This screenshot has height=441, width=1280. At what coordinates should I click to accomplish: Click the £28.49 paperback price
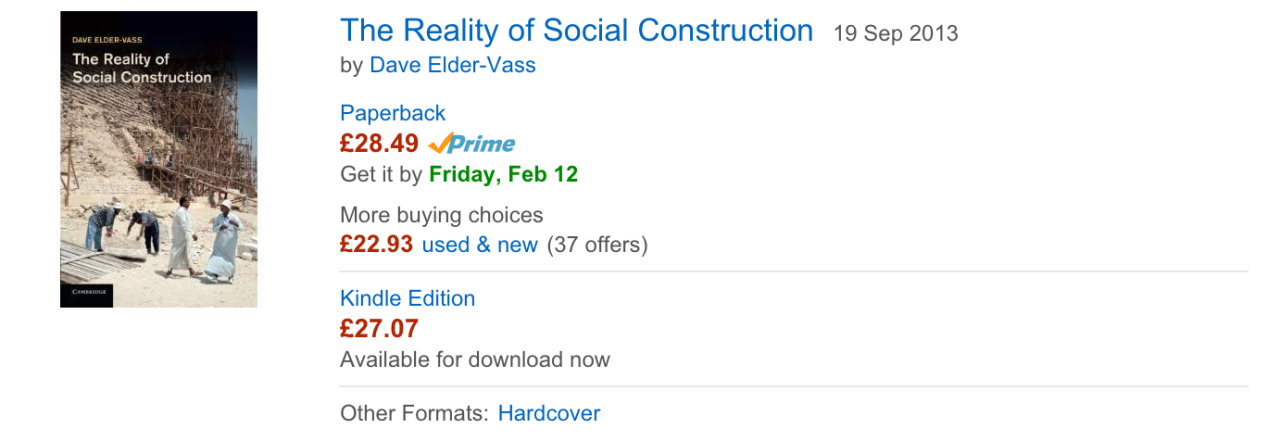(379, 143)
